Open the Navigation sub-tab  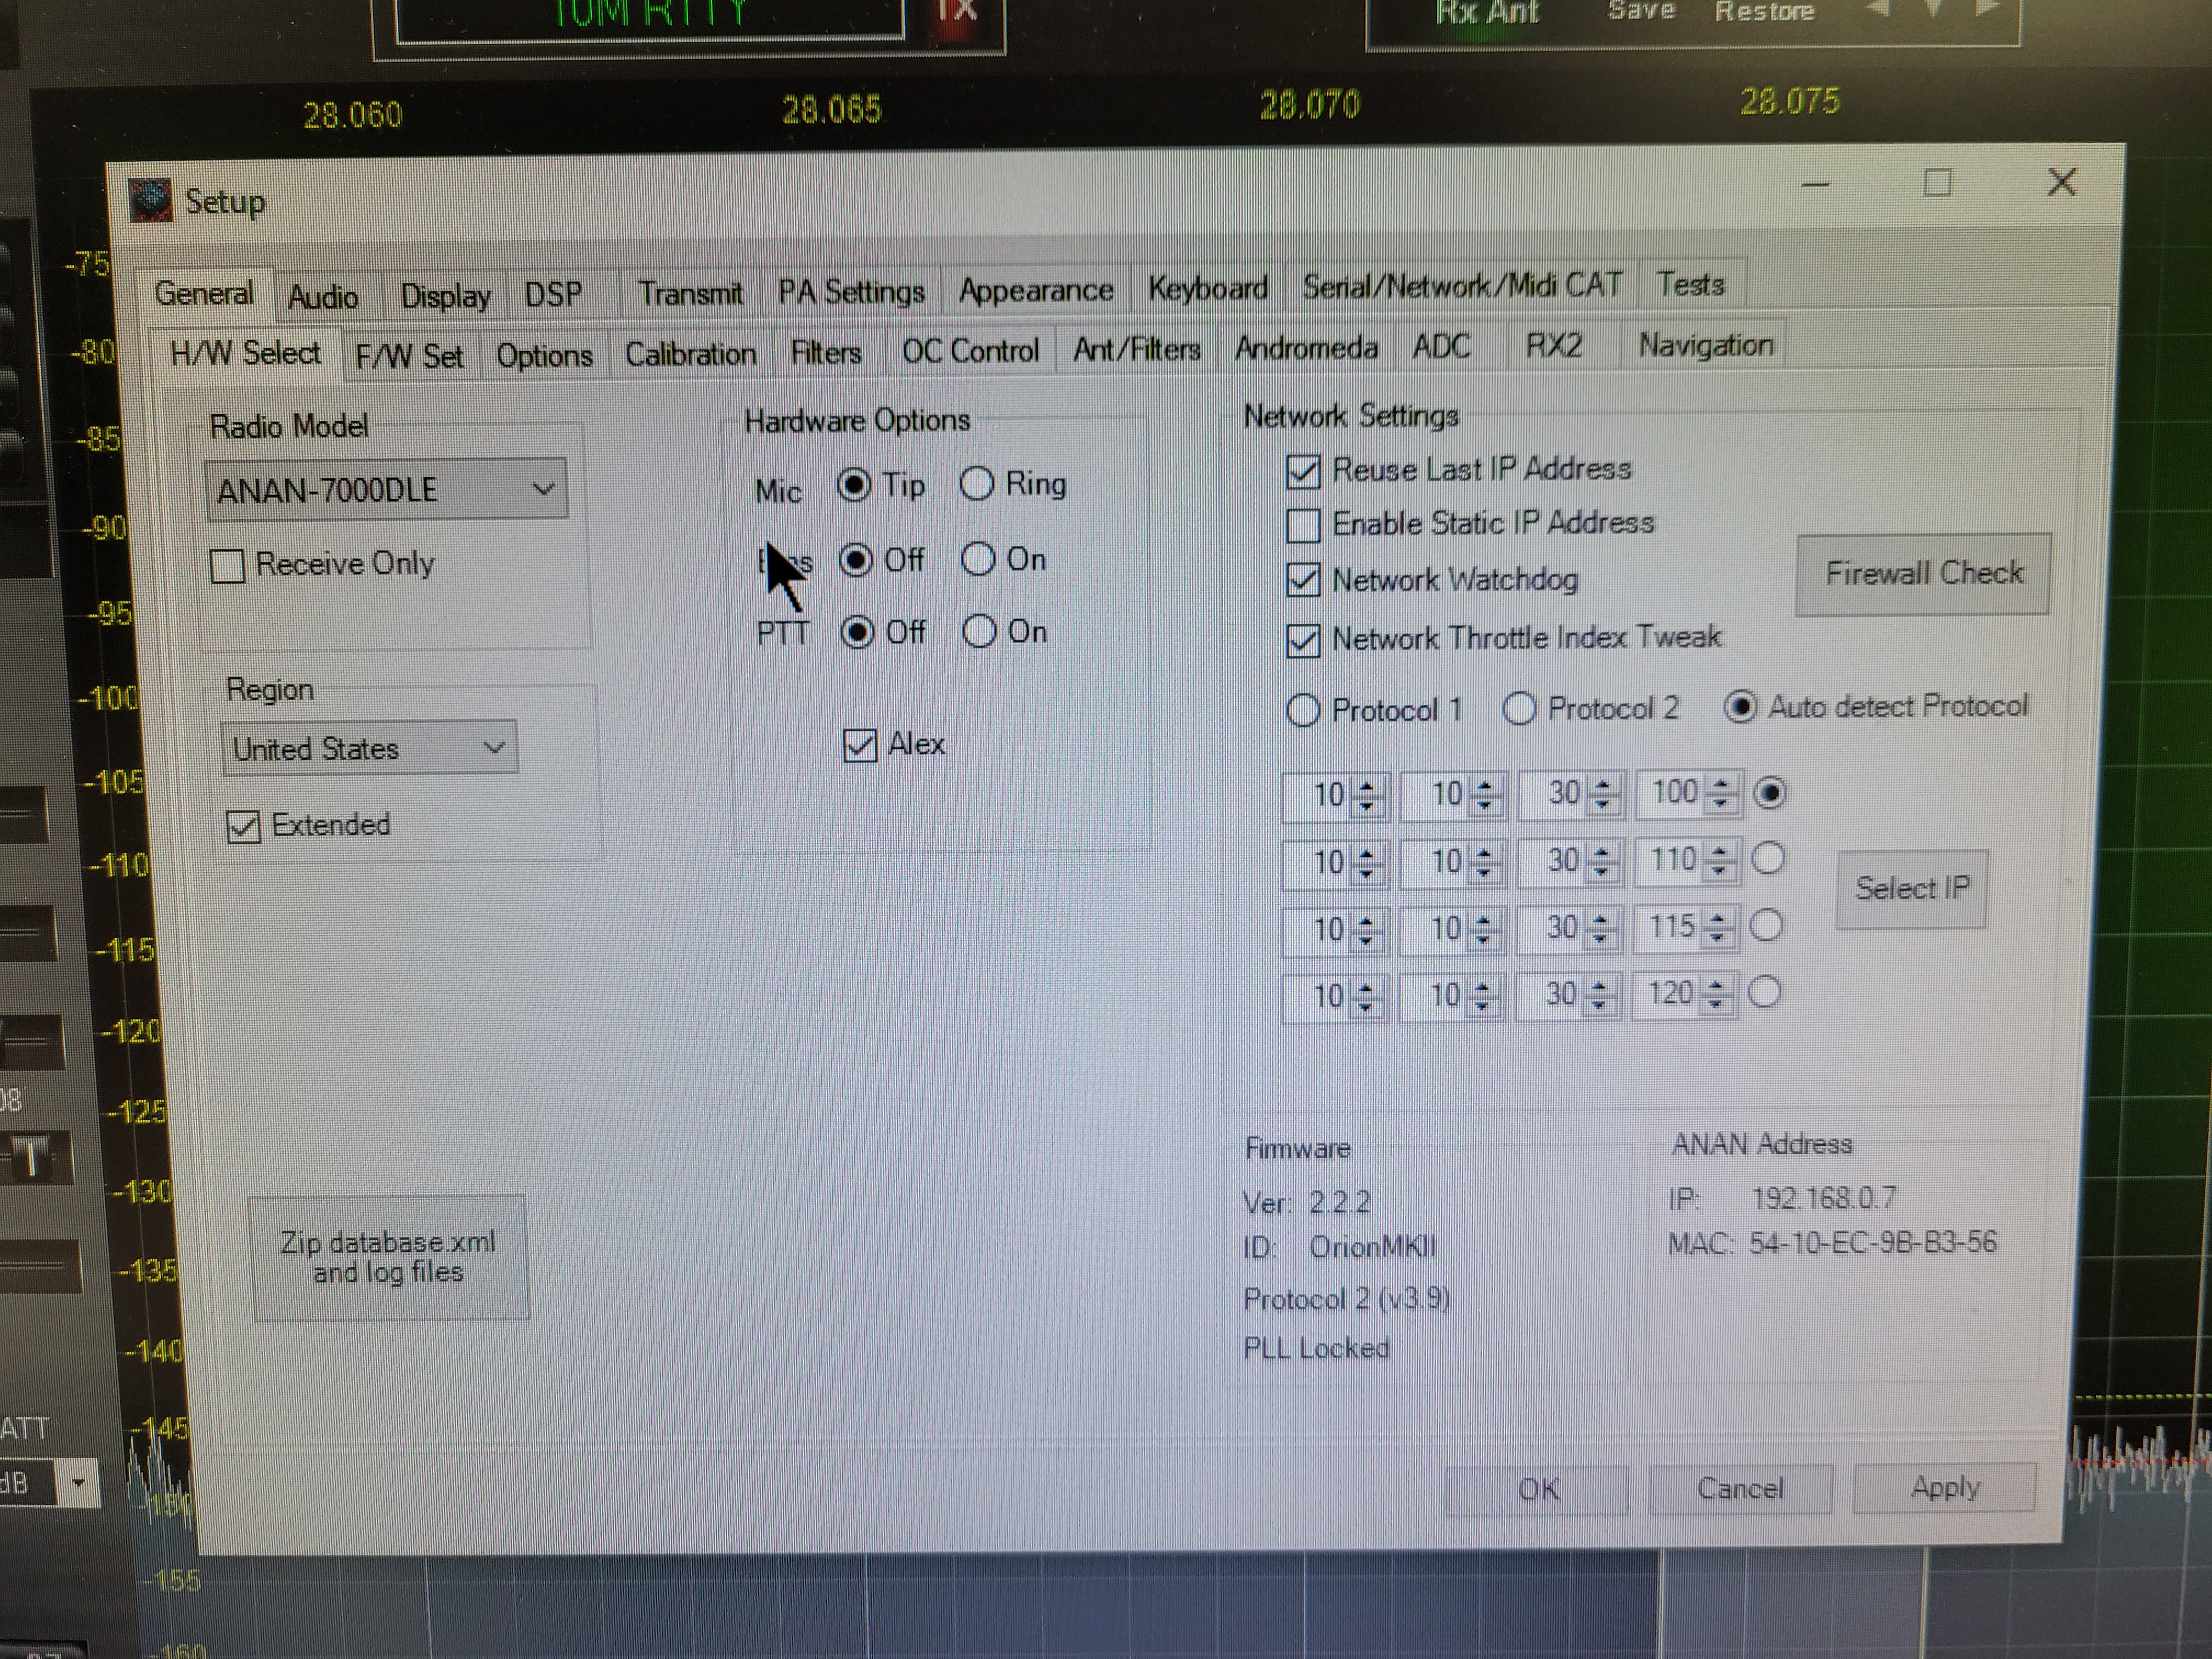click(x=1705, y=345)
